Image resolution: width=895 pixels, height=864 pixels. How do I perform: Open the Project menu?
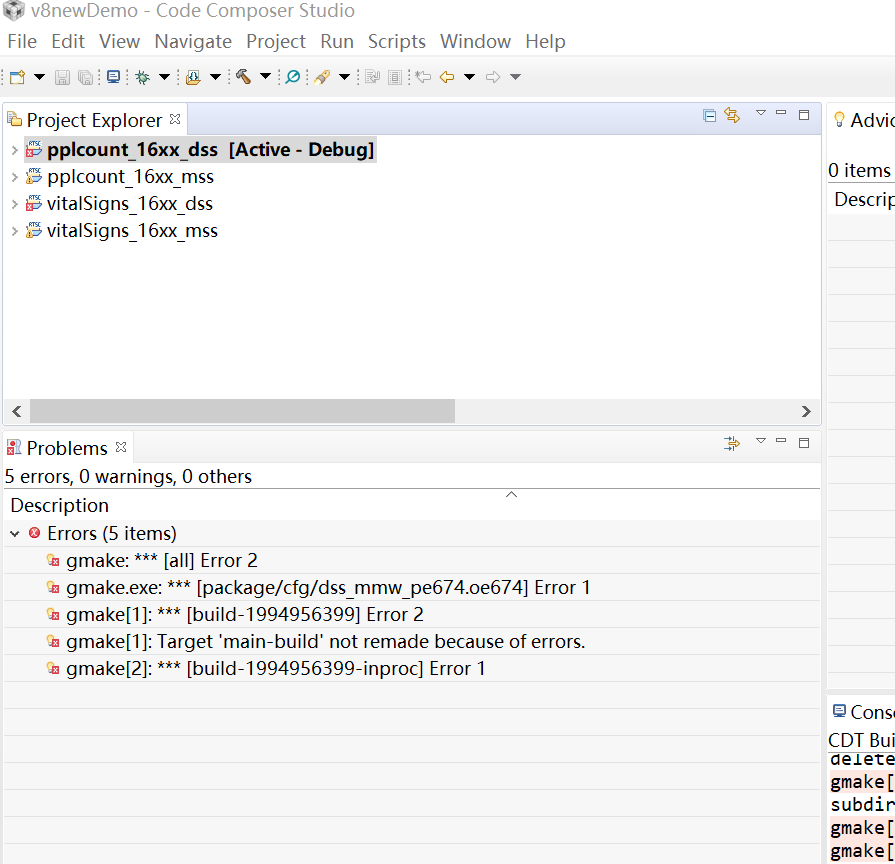(x=276, y=42)
